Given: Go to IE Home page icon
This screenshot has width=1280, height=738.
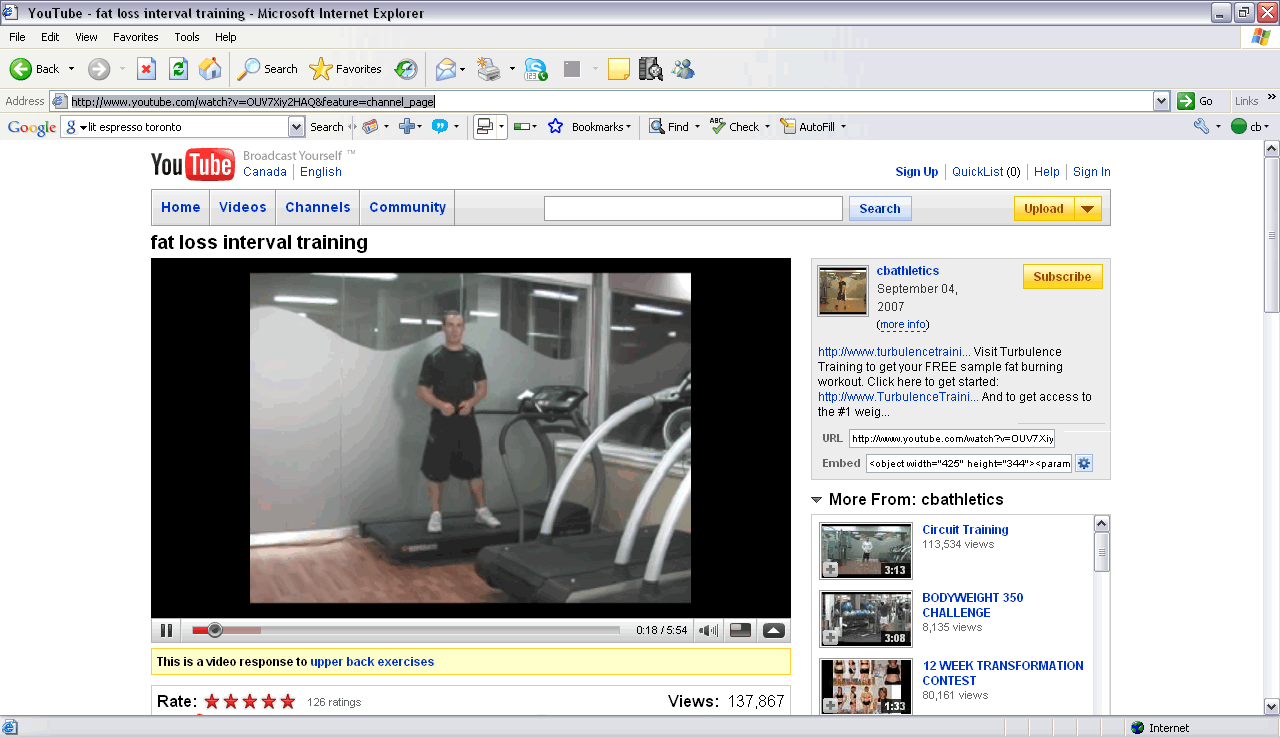Looking at the screenshot, I should pos(210,69).
